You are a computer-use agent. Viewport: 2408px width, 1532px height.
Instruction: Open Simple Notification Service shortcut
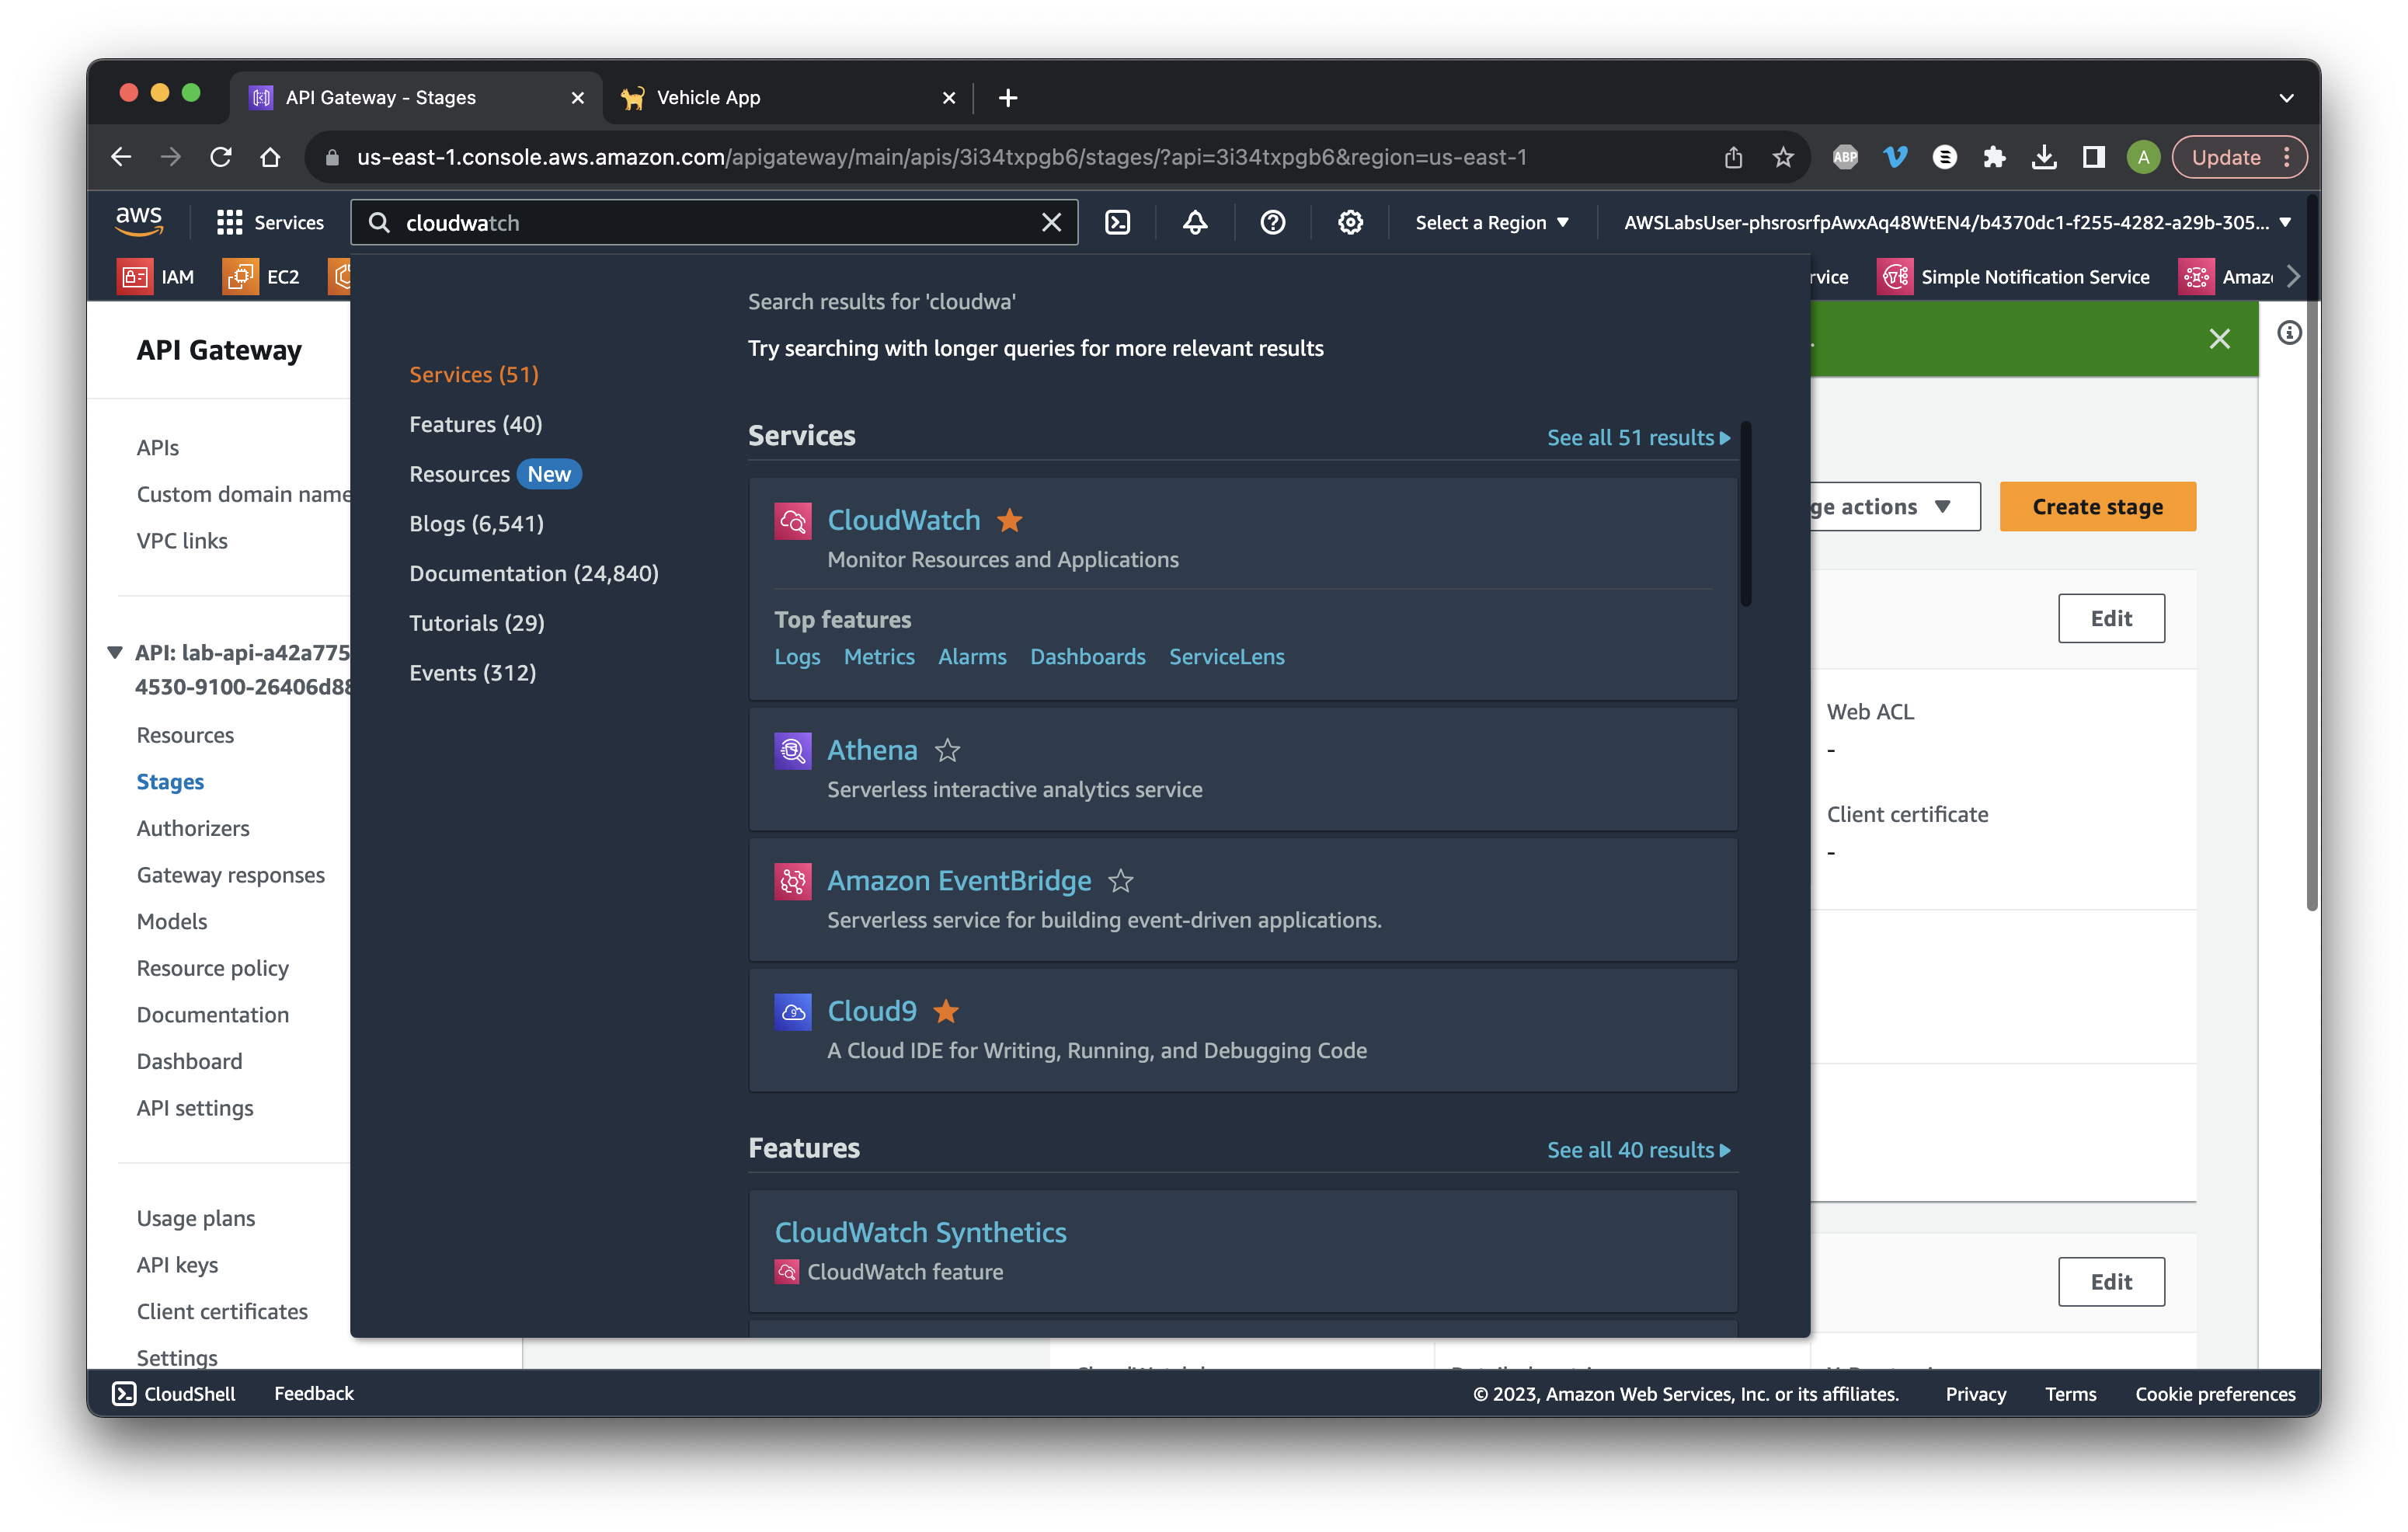pos(2014,277)
